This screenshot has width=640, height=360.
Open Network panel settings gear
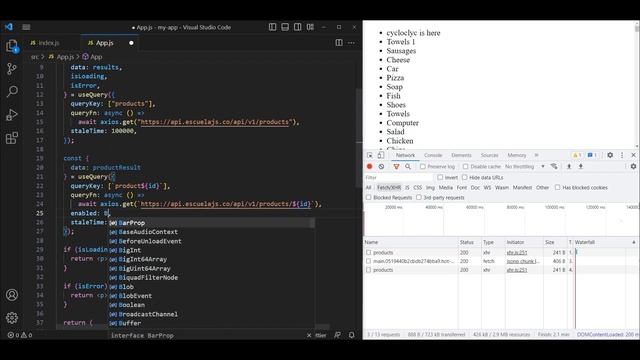(x=633, y=167)
